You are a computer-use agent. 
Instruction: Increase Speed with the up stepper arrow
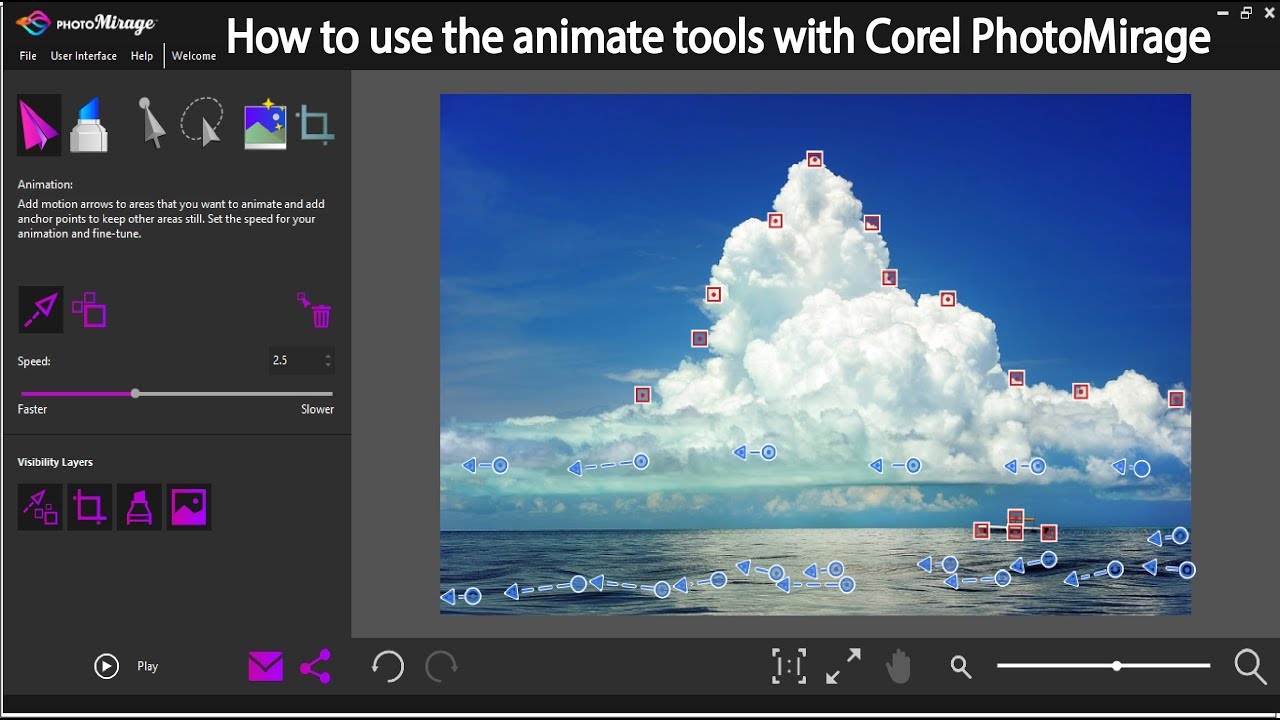(328, 355)
